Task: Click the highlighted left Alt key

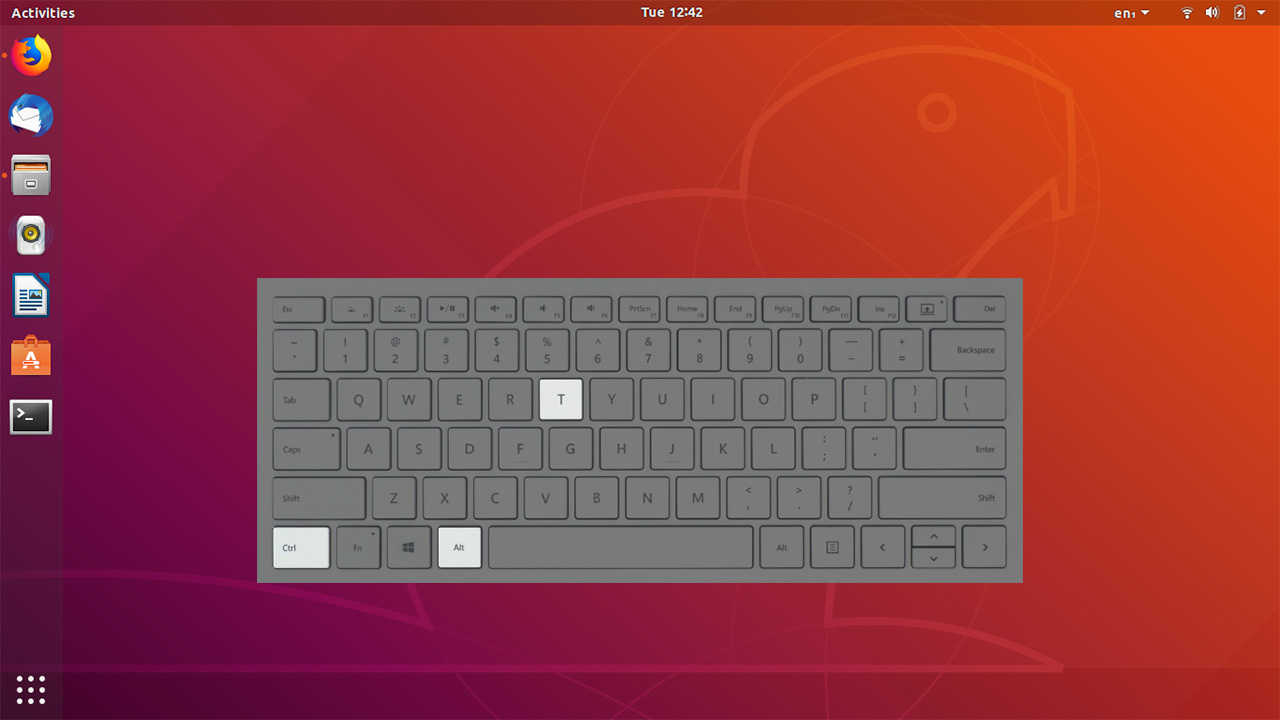Action: coord(459,548)
